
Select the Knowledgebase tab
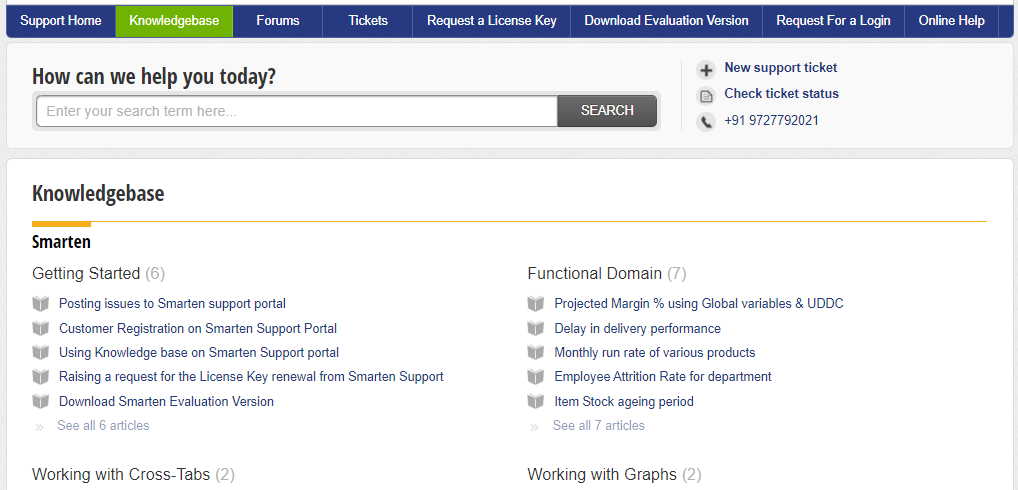174,21
